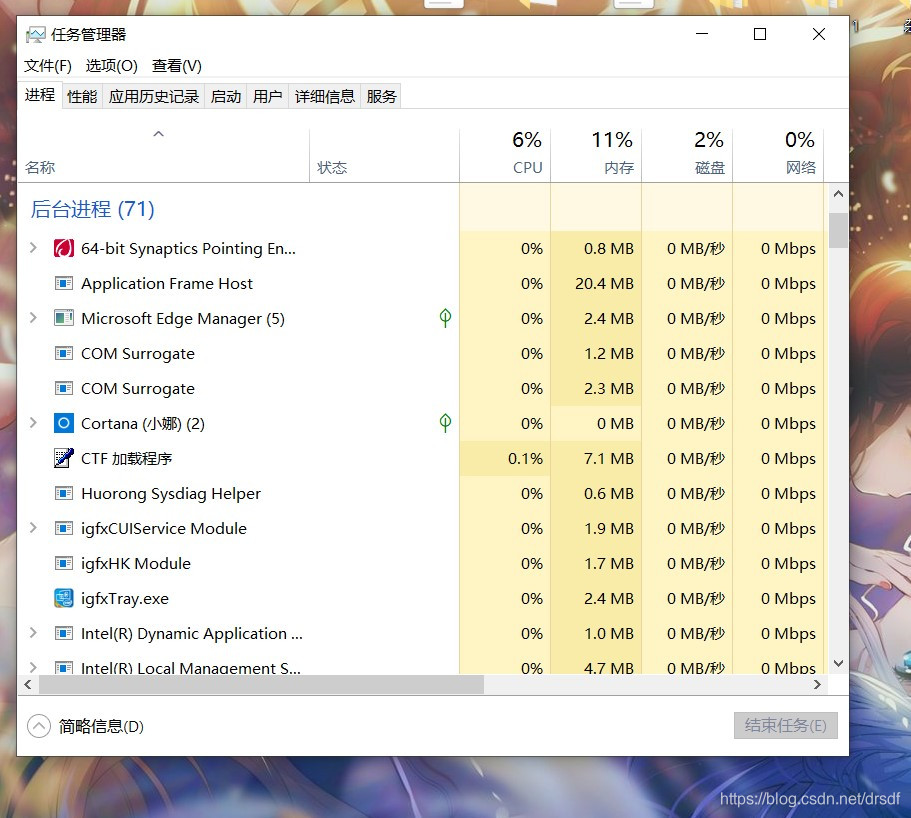Click the horizontal scrollbar thumb

click(x=261, y=684)
